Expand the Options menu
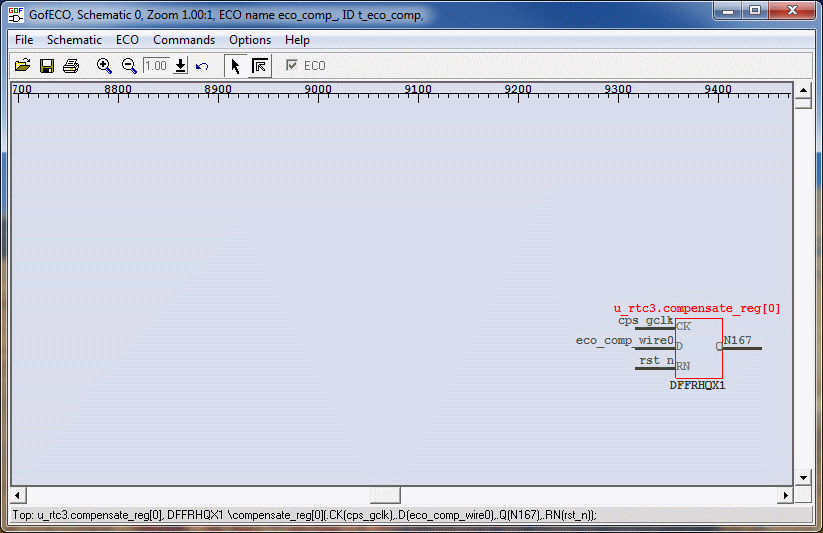 click(x=250, y=40)
